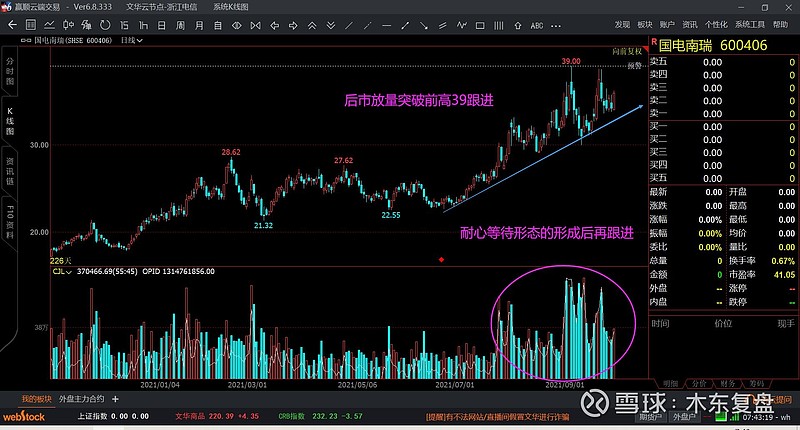Screen dimensions: 800x430
Task: Open the 财务 tab in quote panel
Action: click(728, 384)
